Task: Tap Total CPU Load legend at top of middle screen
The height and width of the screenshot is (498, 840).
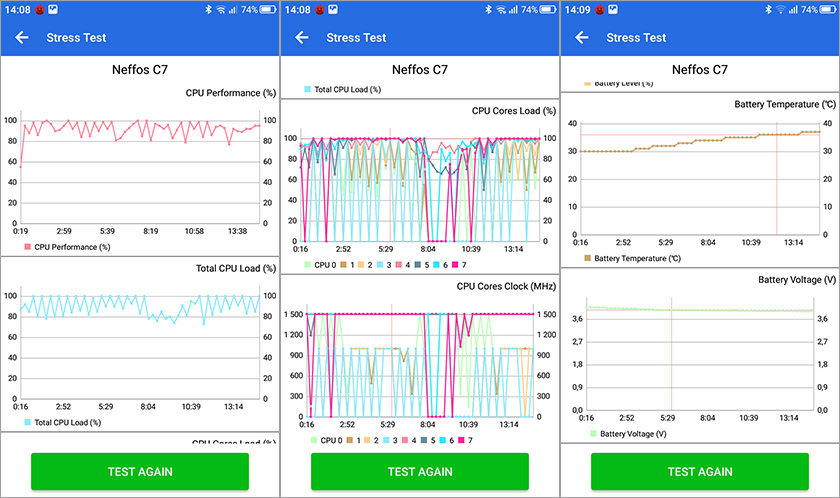Action: pos(343,89)
